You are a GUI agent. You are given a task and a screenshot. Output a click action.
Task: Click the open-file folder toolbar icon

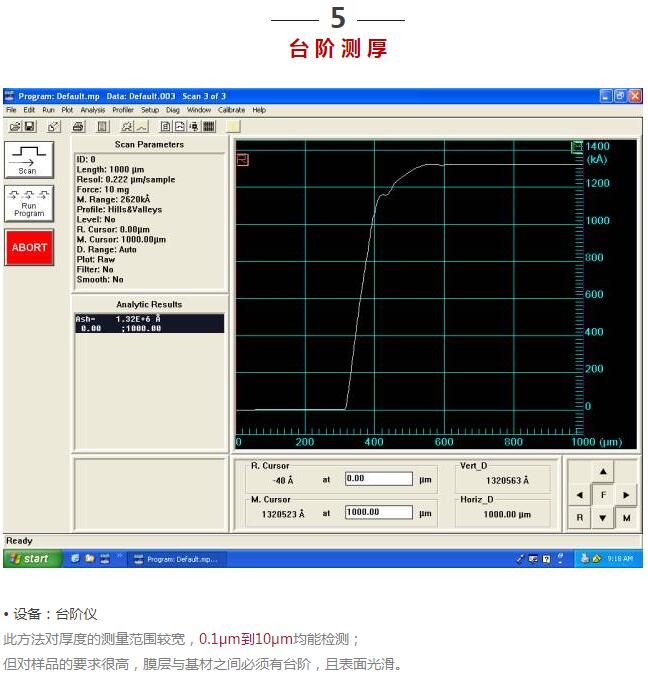pyautogui.click(x=15, y=127)
